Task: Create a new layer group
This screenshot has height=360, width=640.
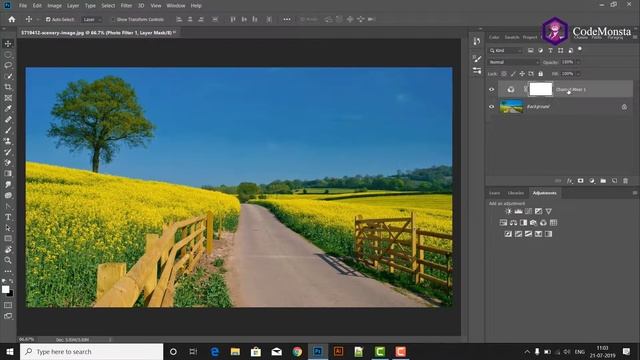Action: pos(603,180)
